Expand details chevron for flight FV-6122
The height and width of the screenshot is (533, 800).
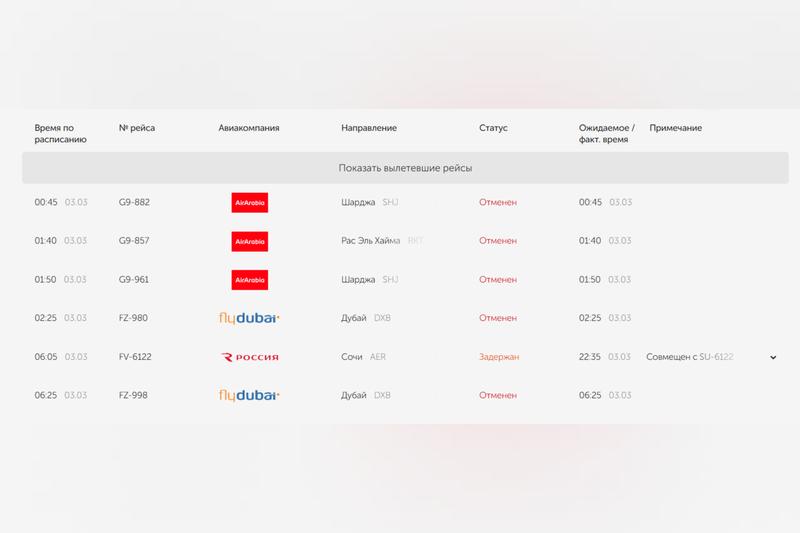(773, 357)
